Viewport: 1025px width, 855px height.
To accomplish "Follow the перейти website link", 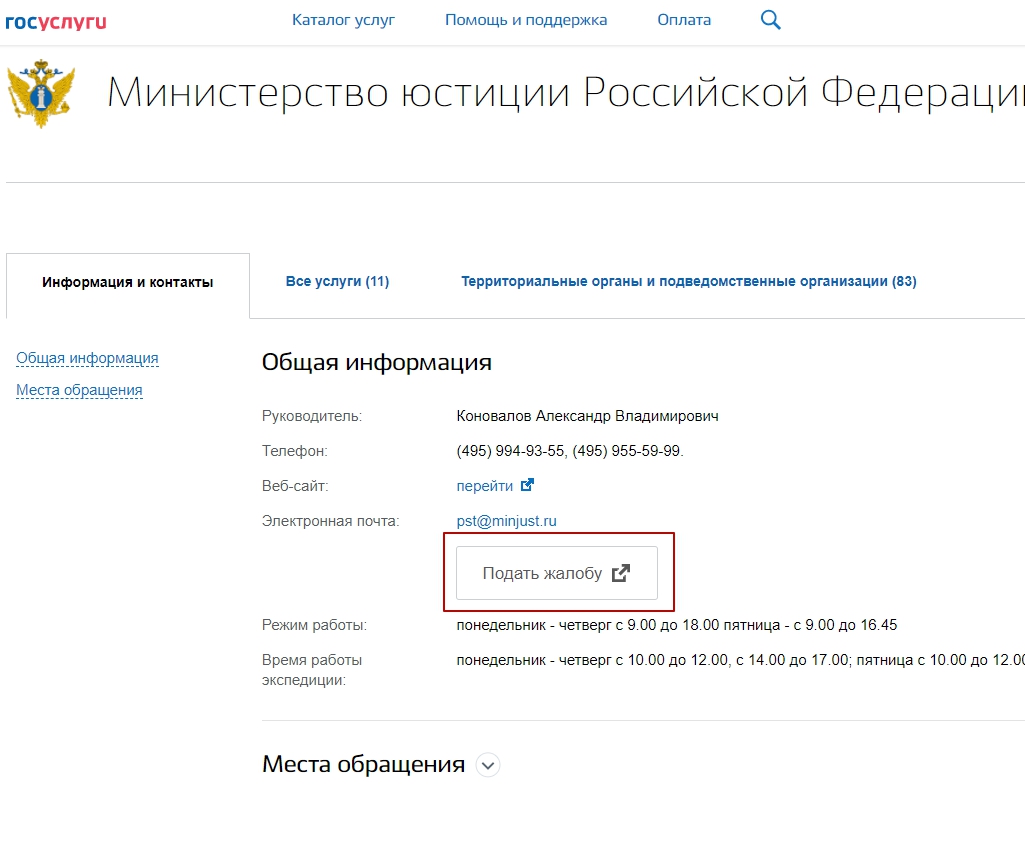I will [484, 486].
